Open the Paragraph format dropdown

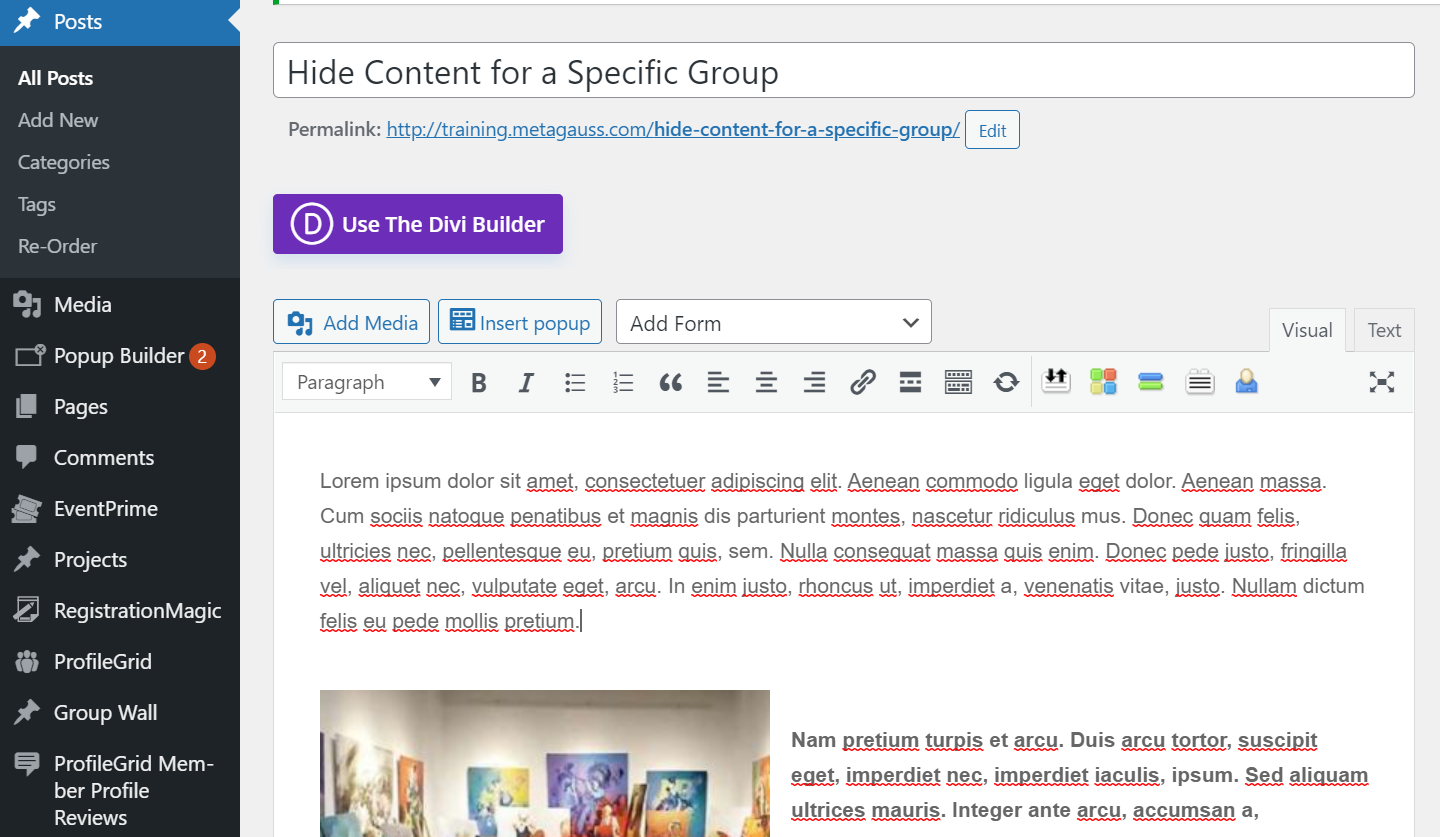(x=367, y=382)
